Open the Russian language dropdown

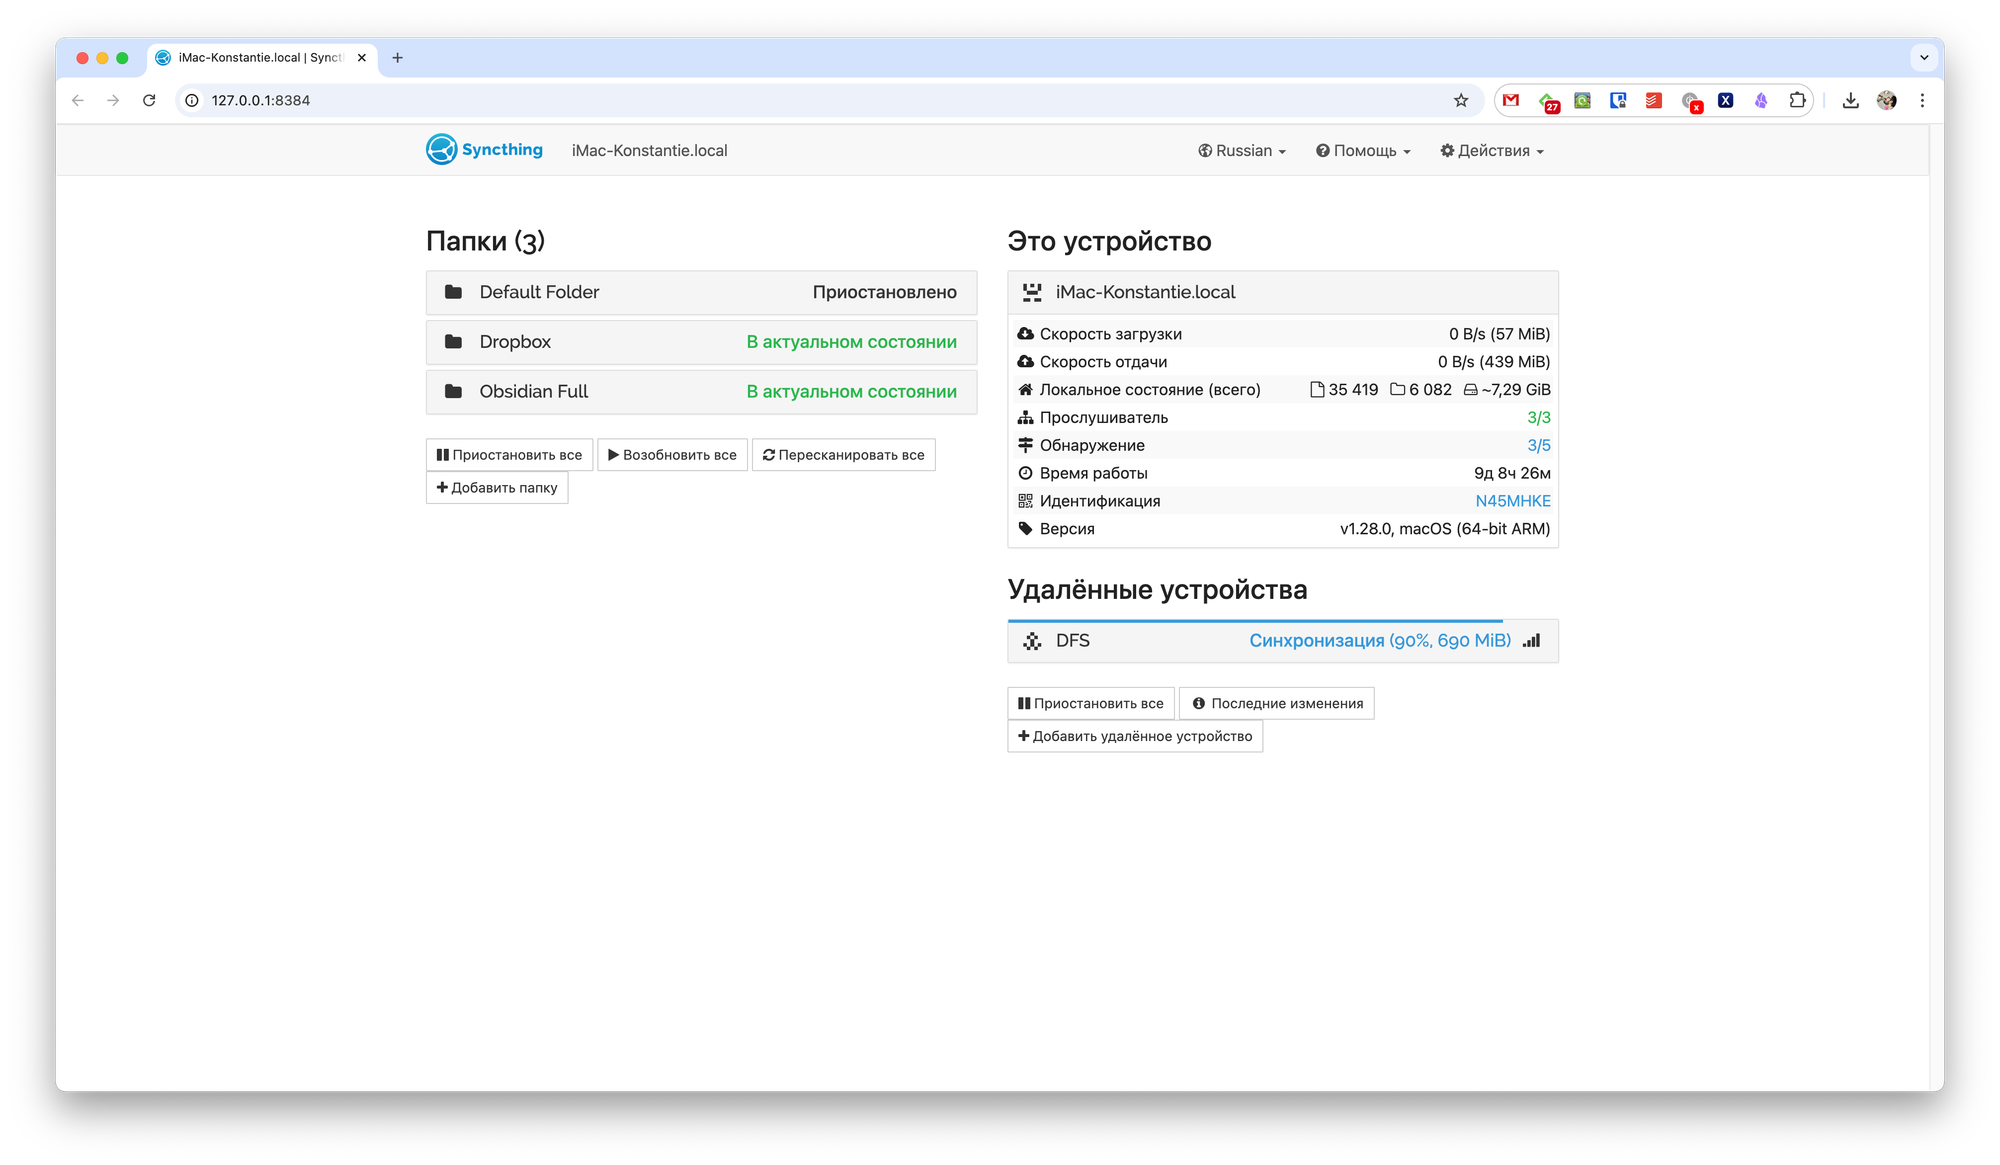point(1242,151)
